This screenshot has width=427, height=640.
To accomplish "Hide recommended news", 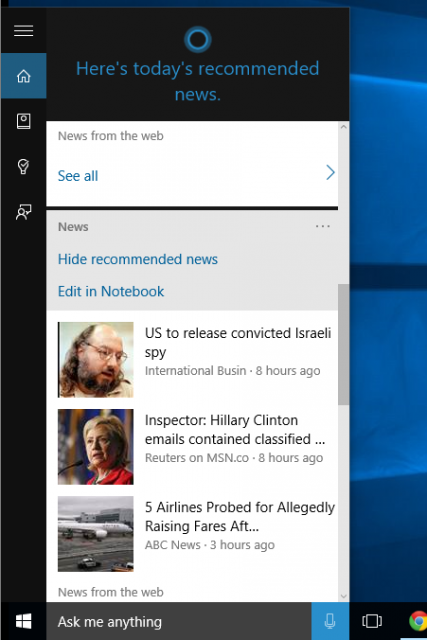I will (138, 259).
